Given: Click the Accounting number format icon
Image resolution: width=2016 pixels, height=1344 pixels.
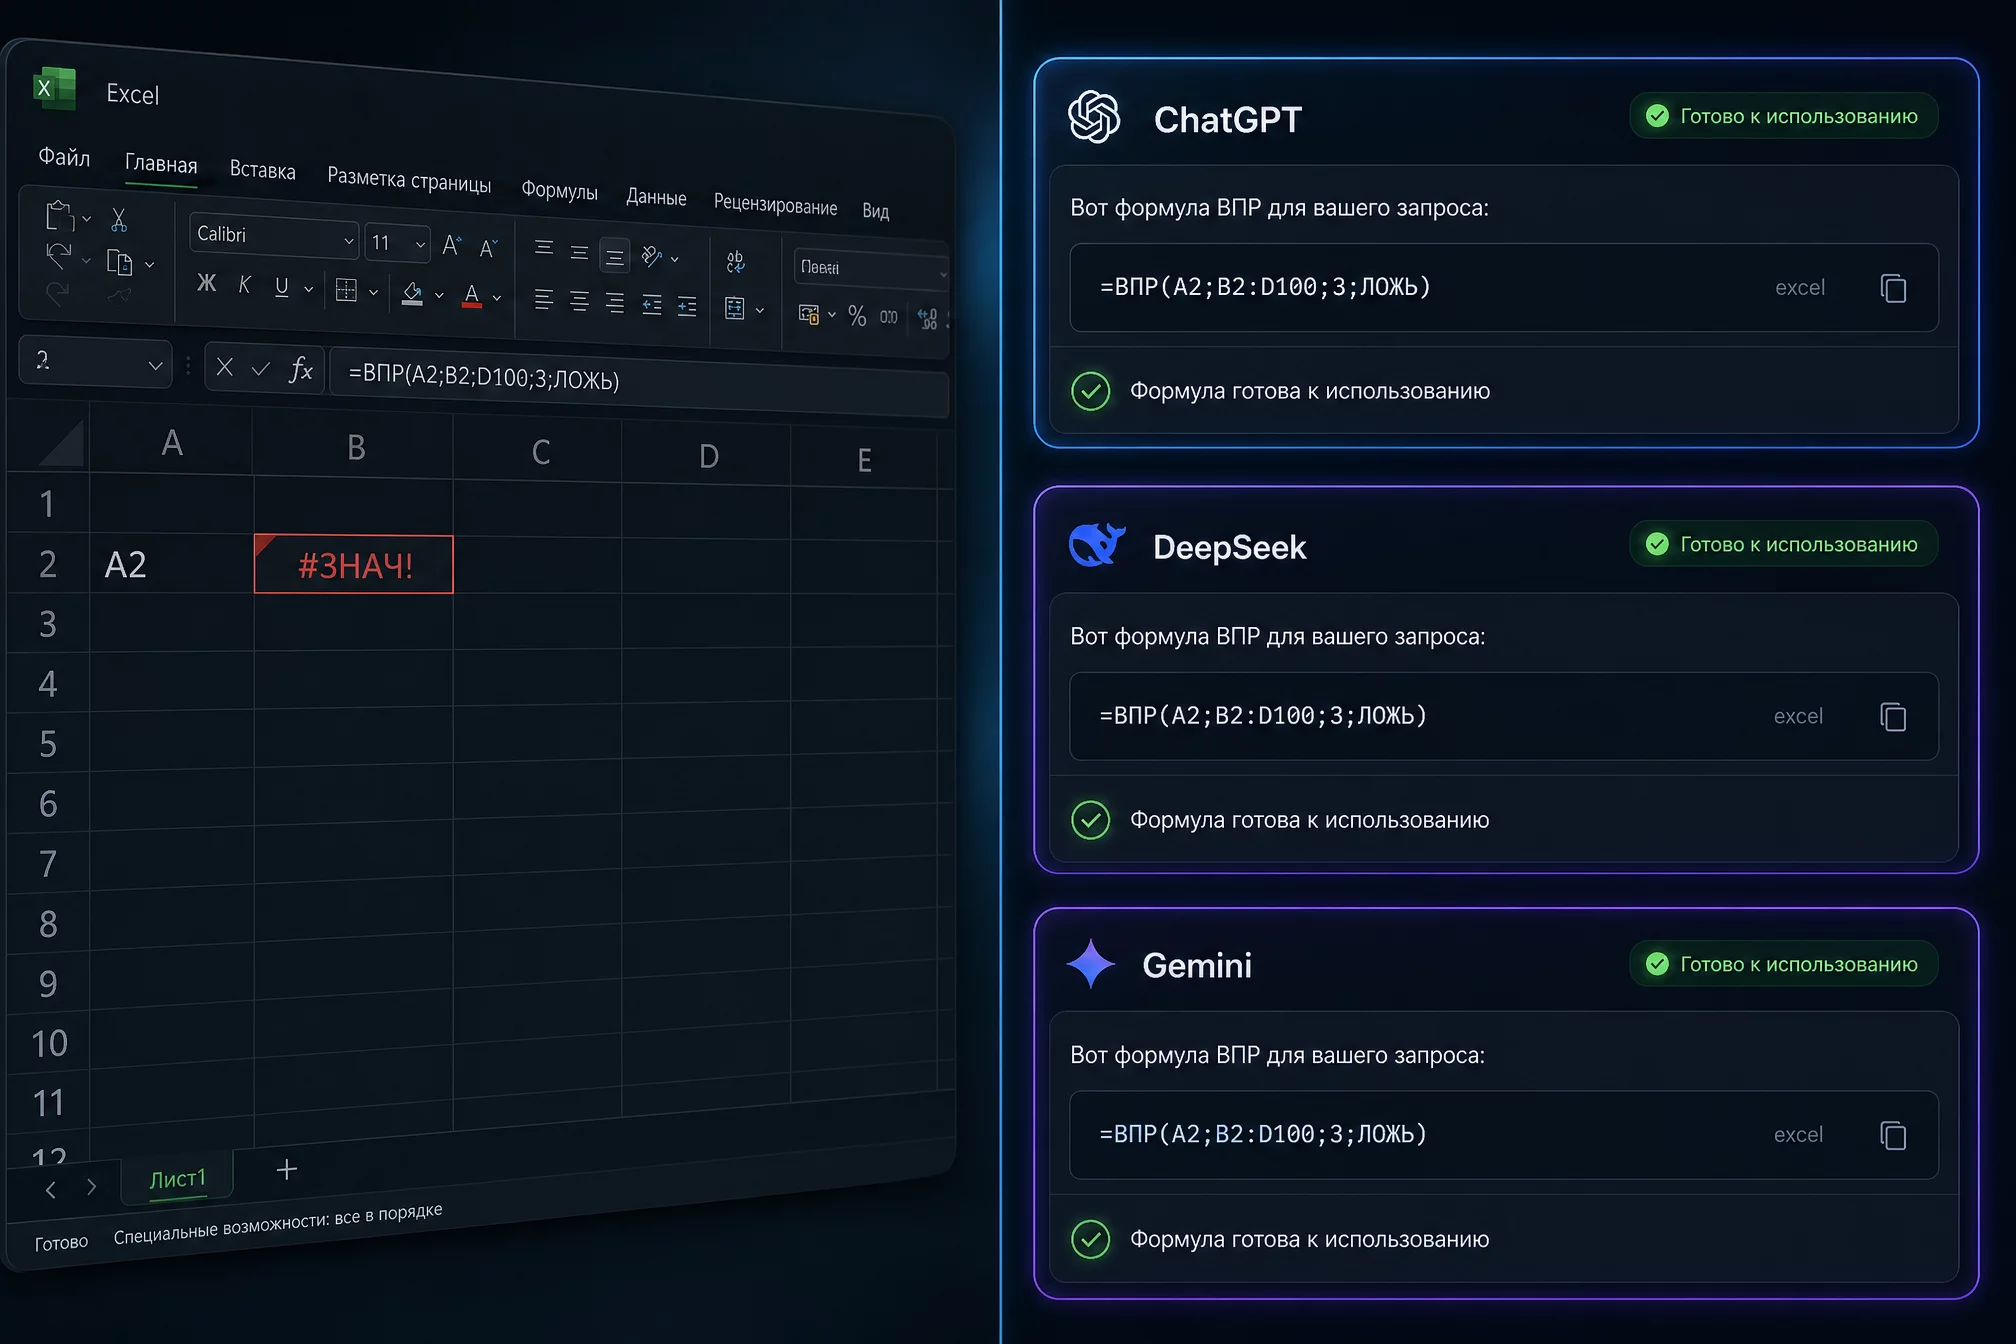Looking at the screenshot, I should point(808,314).
